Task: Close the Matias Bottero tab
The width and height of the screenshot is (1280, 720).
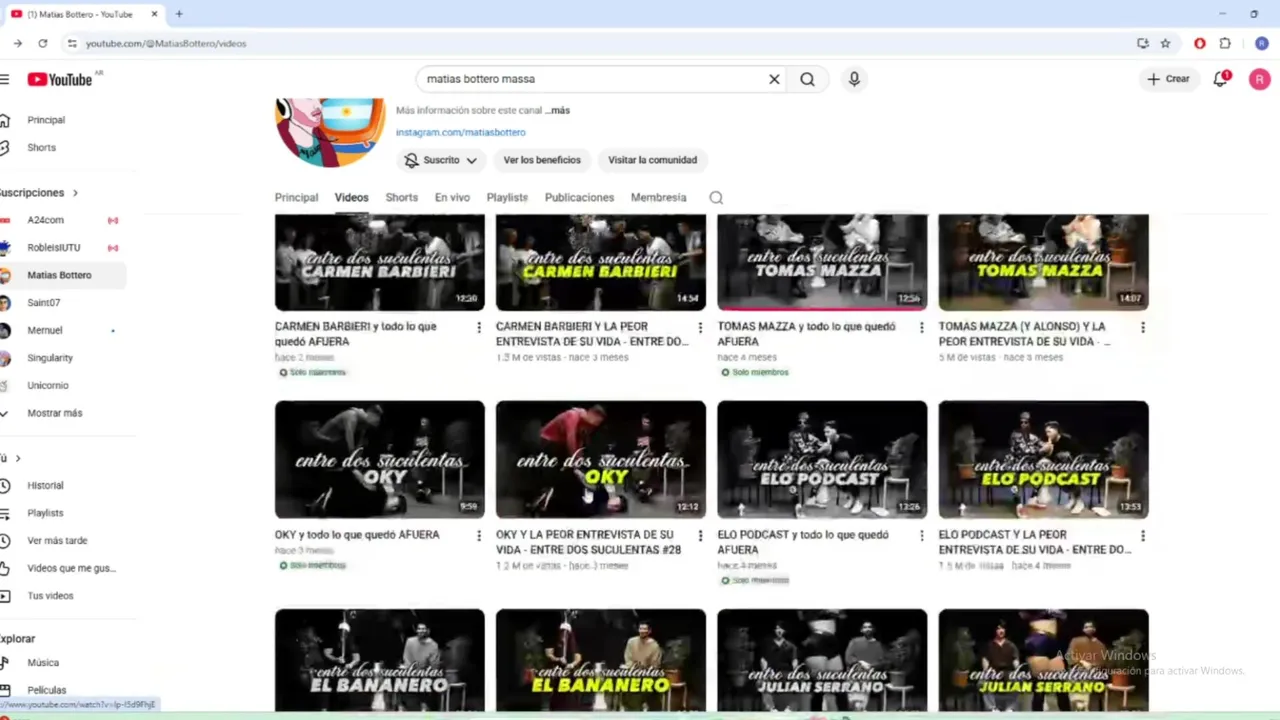Action: [x=154, y=14]
